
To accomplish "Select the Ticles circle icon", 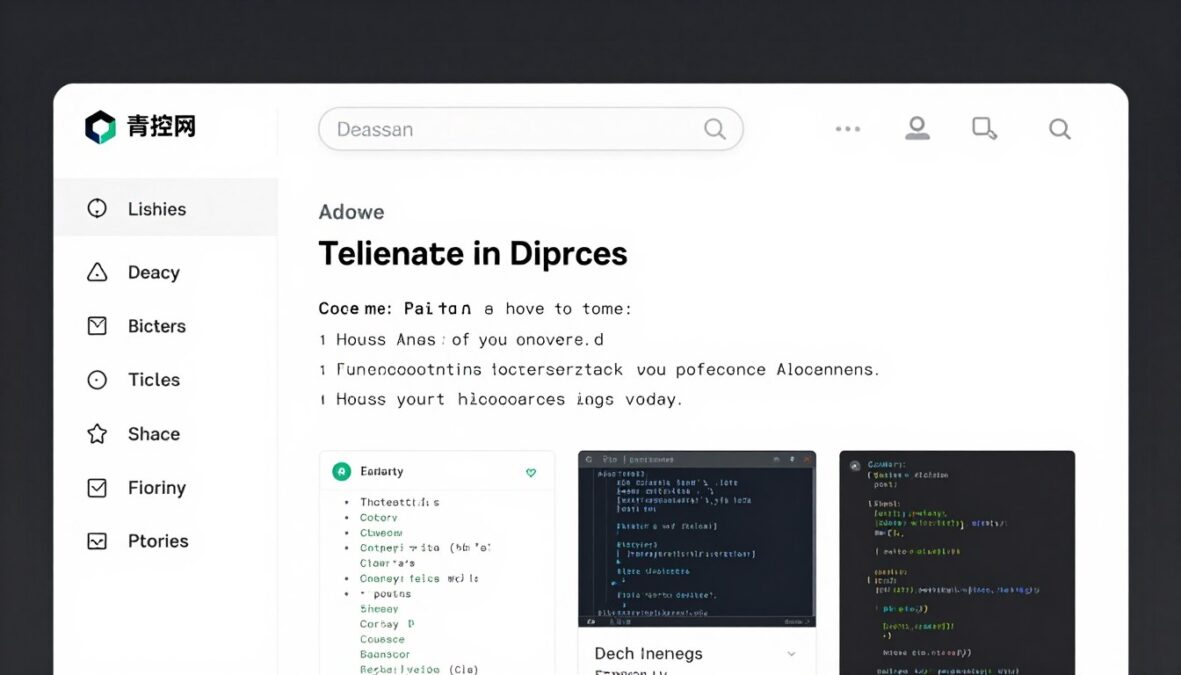I will pyautogui.click(x=97, y=379).
